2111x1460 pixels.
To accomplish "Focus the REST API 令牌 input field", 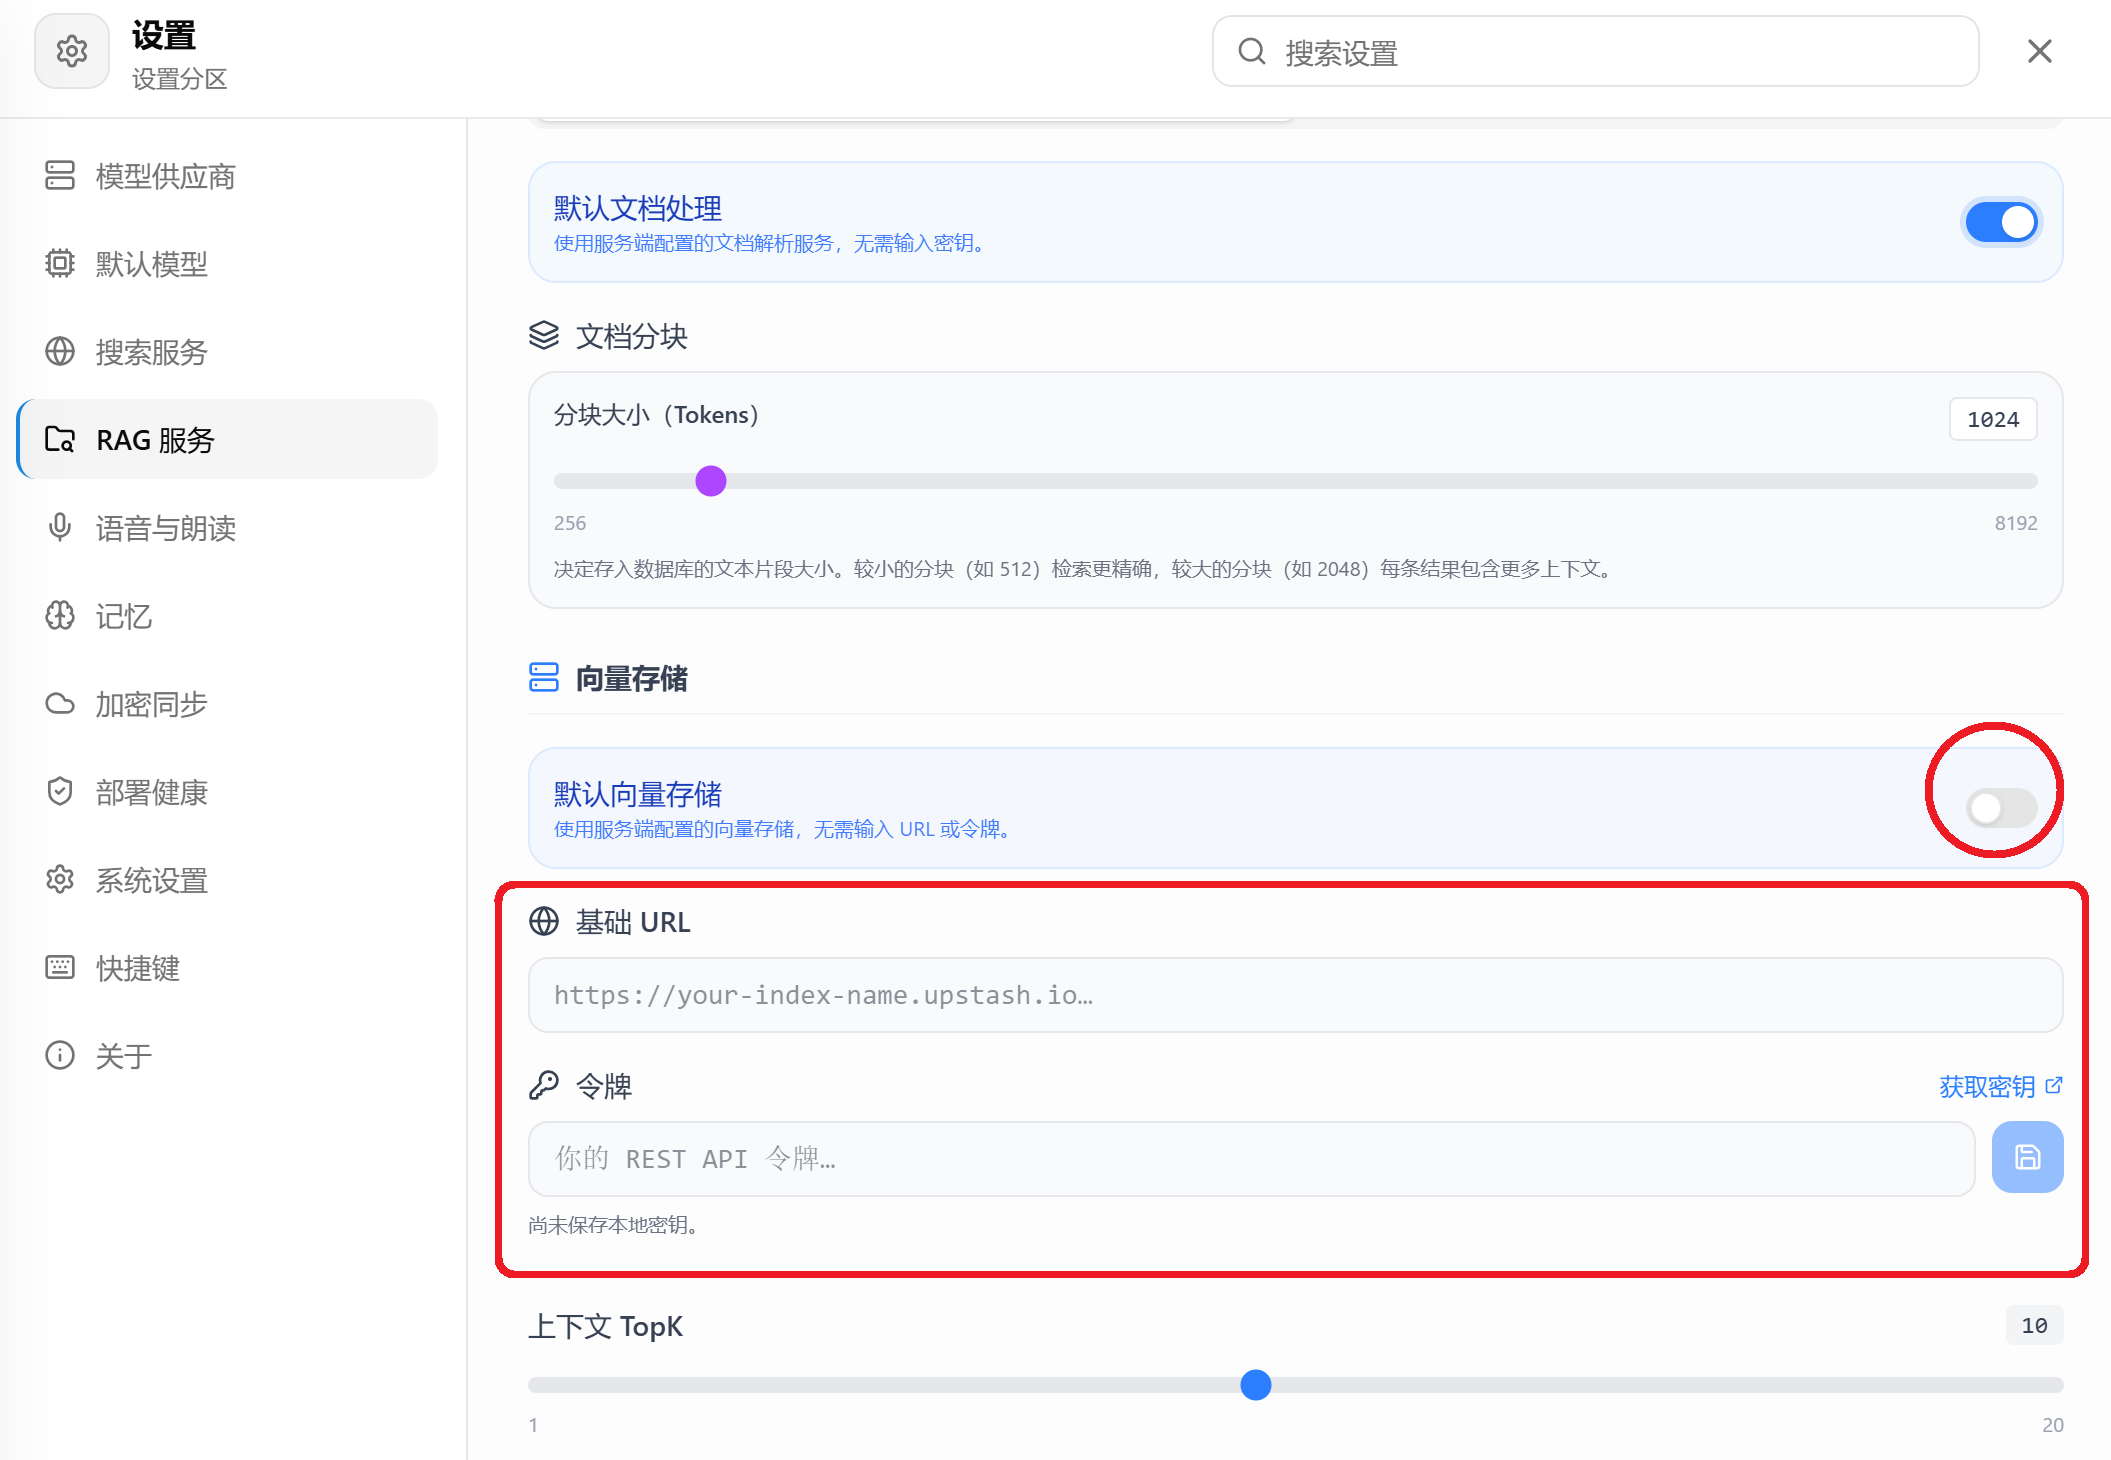I will tap(1251, 1159).
